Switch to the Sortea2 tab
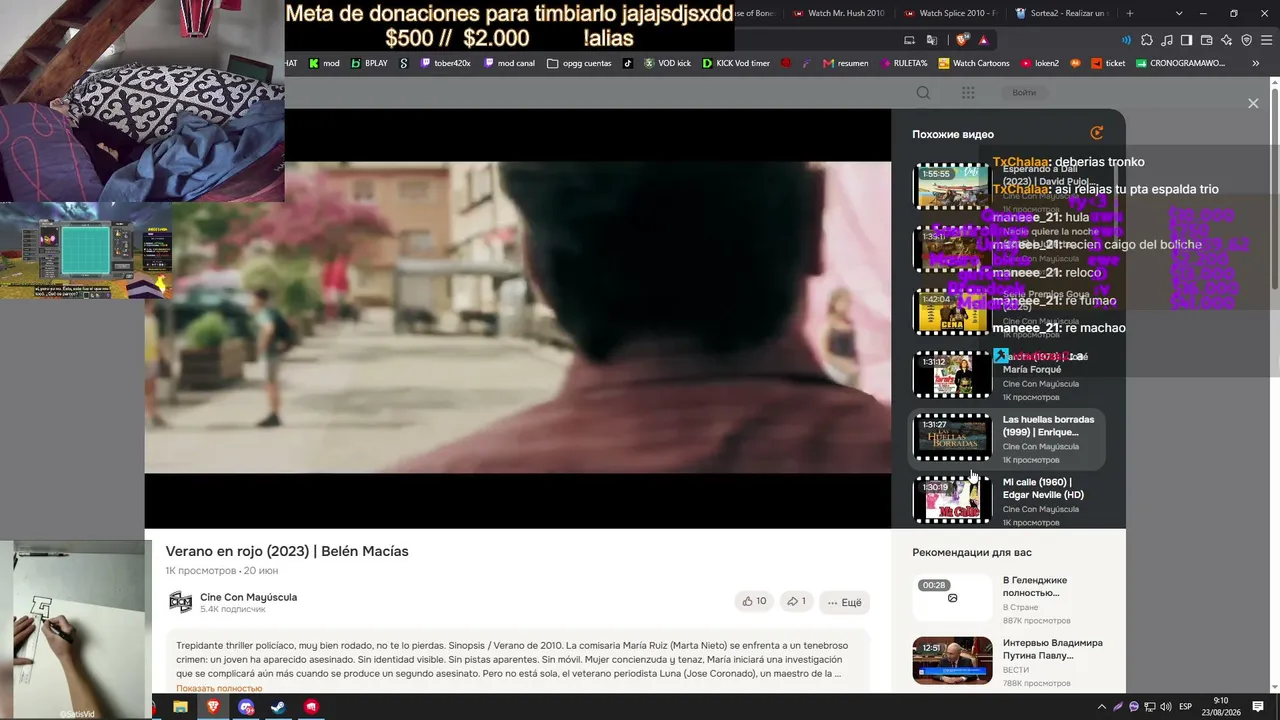 [1061, 13]
